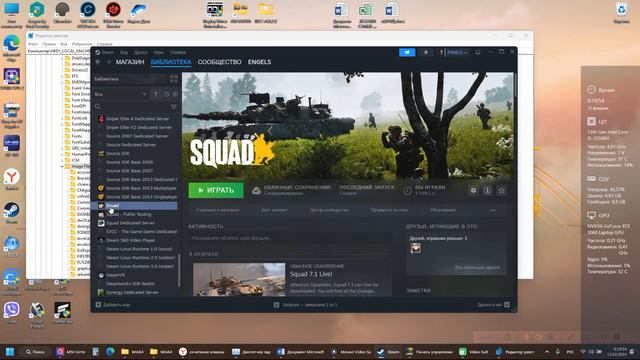Open the Вид menu in Steam
Viewport: 640px width, 360px height.
tap(124, 52)
